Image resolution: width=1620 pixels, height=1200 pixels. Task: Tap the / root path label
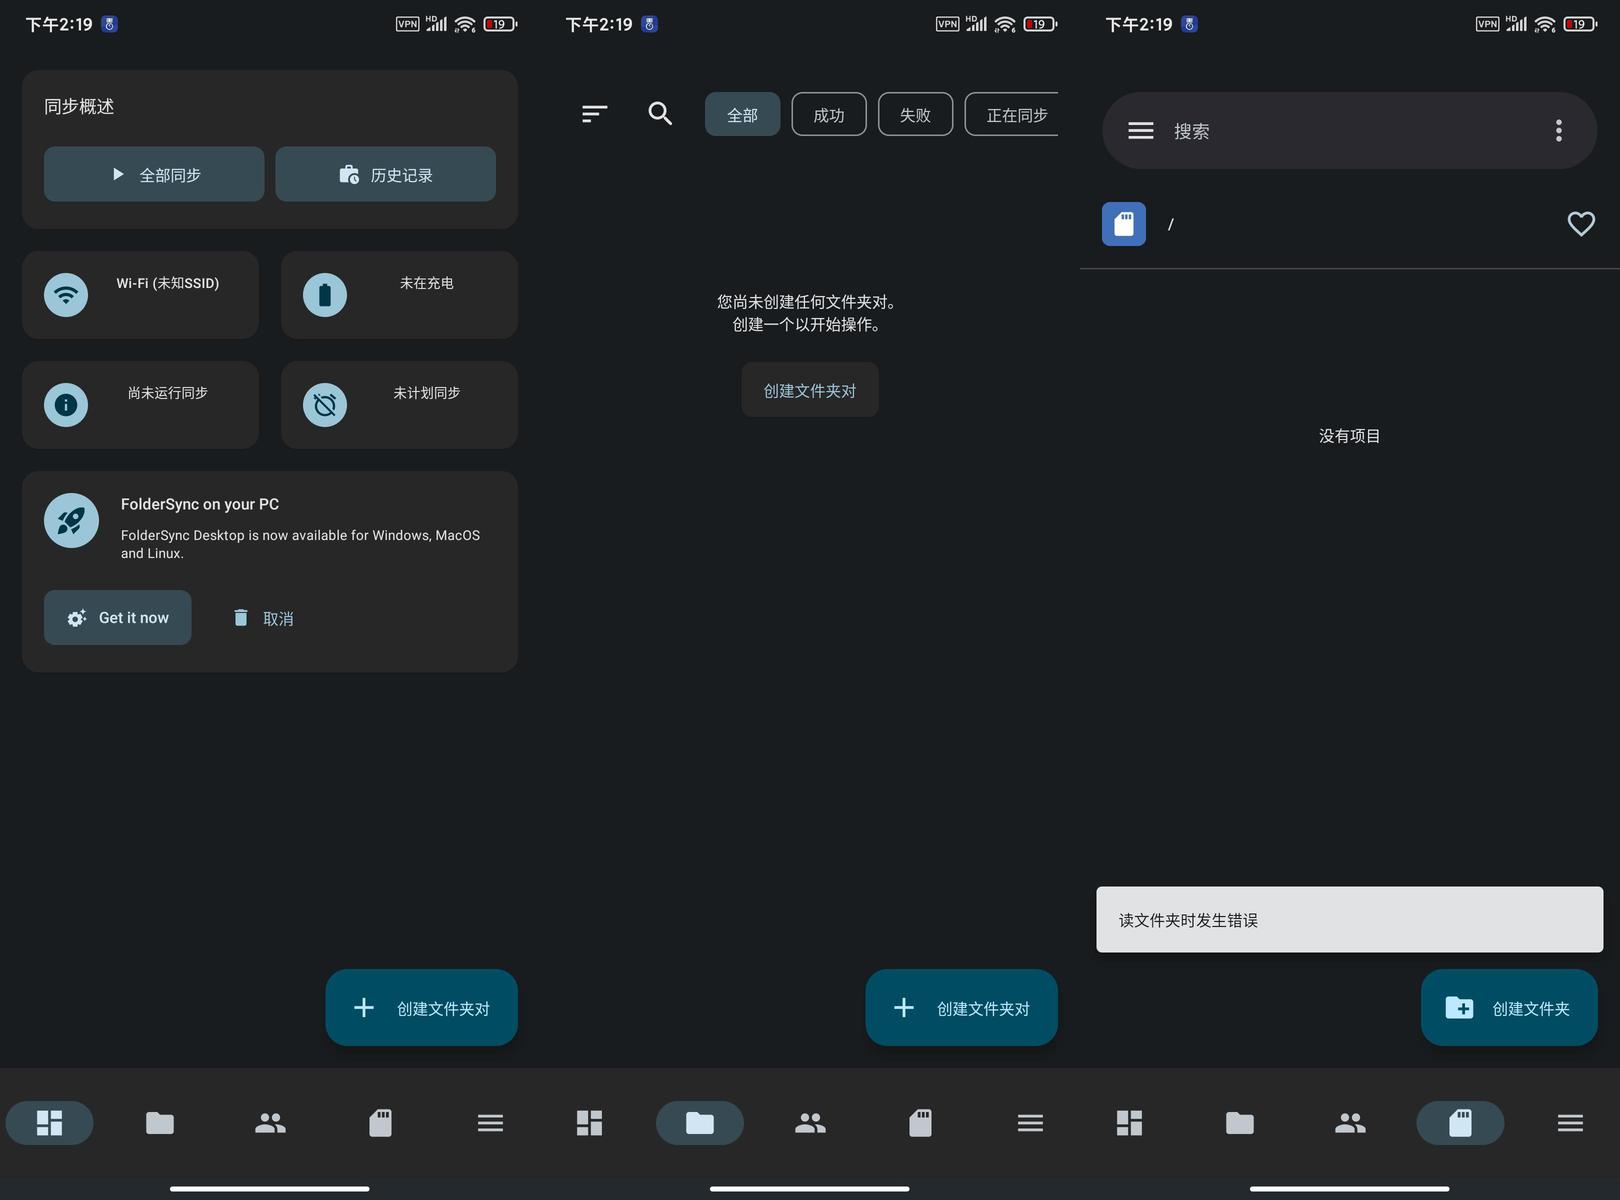[x=1171, y=224]
